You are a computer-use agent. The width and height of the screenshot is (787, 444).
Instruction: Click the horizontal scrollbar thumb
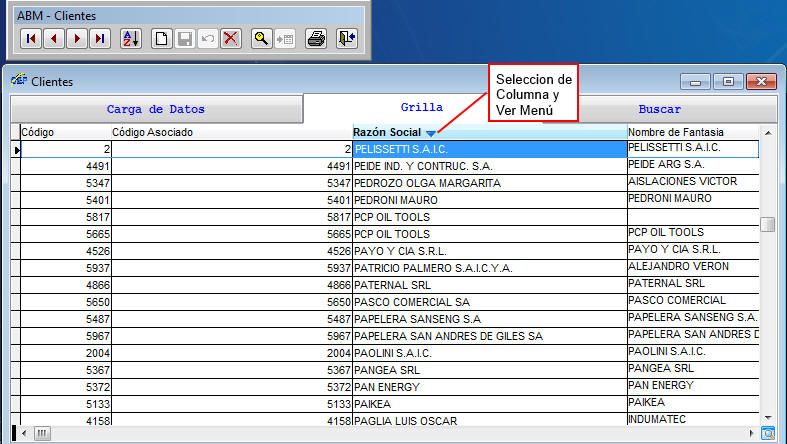pyautogui.click(x=42, y=434)
